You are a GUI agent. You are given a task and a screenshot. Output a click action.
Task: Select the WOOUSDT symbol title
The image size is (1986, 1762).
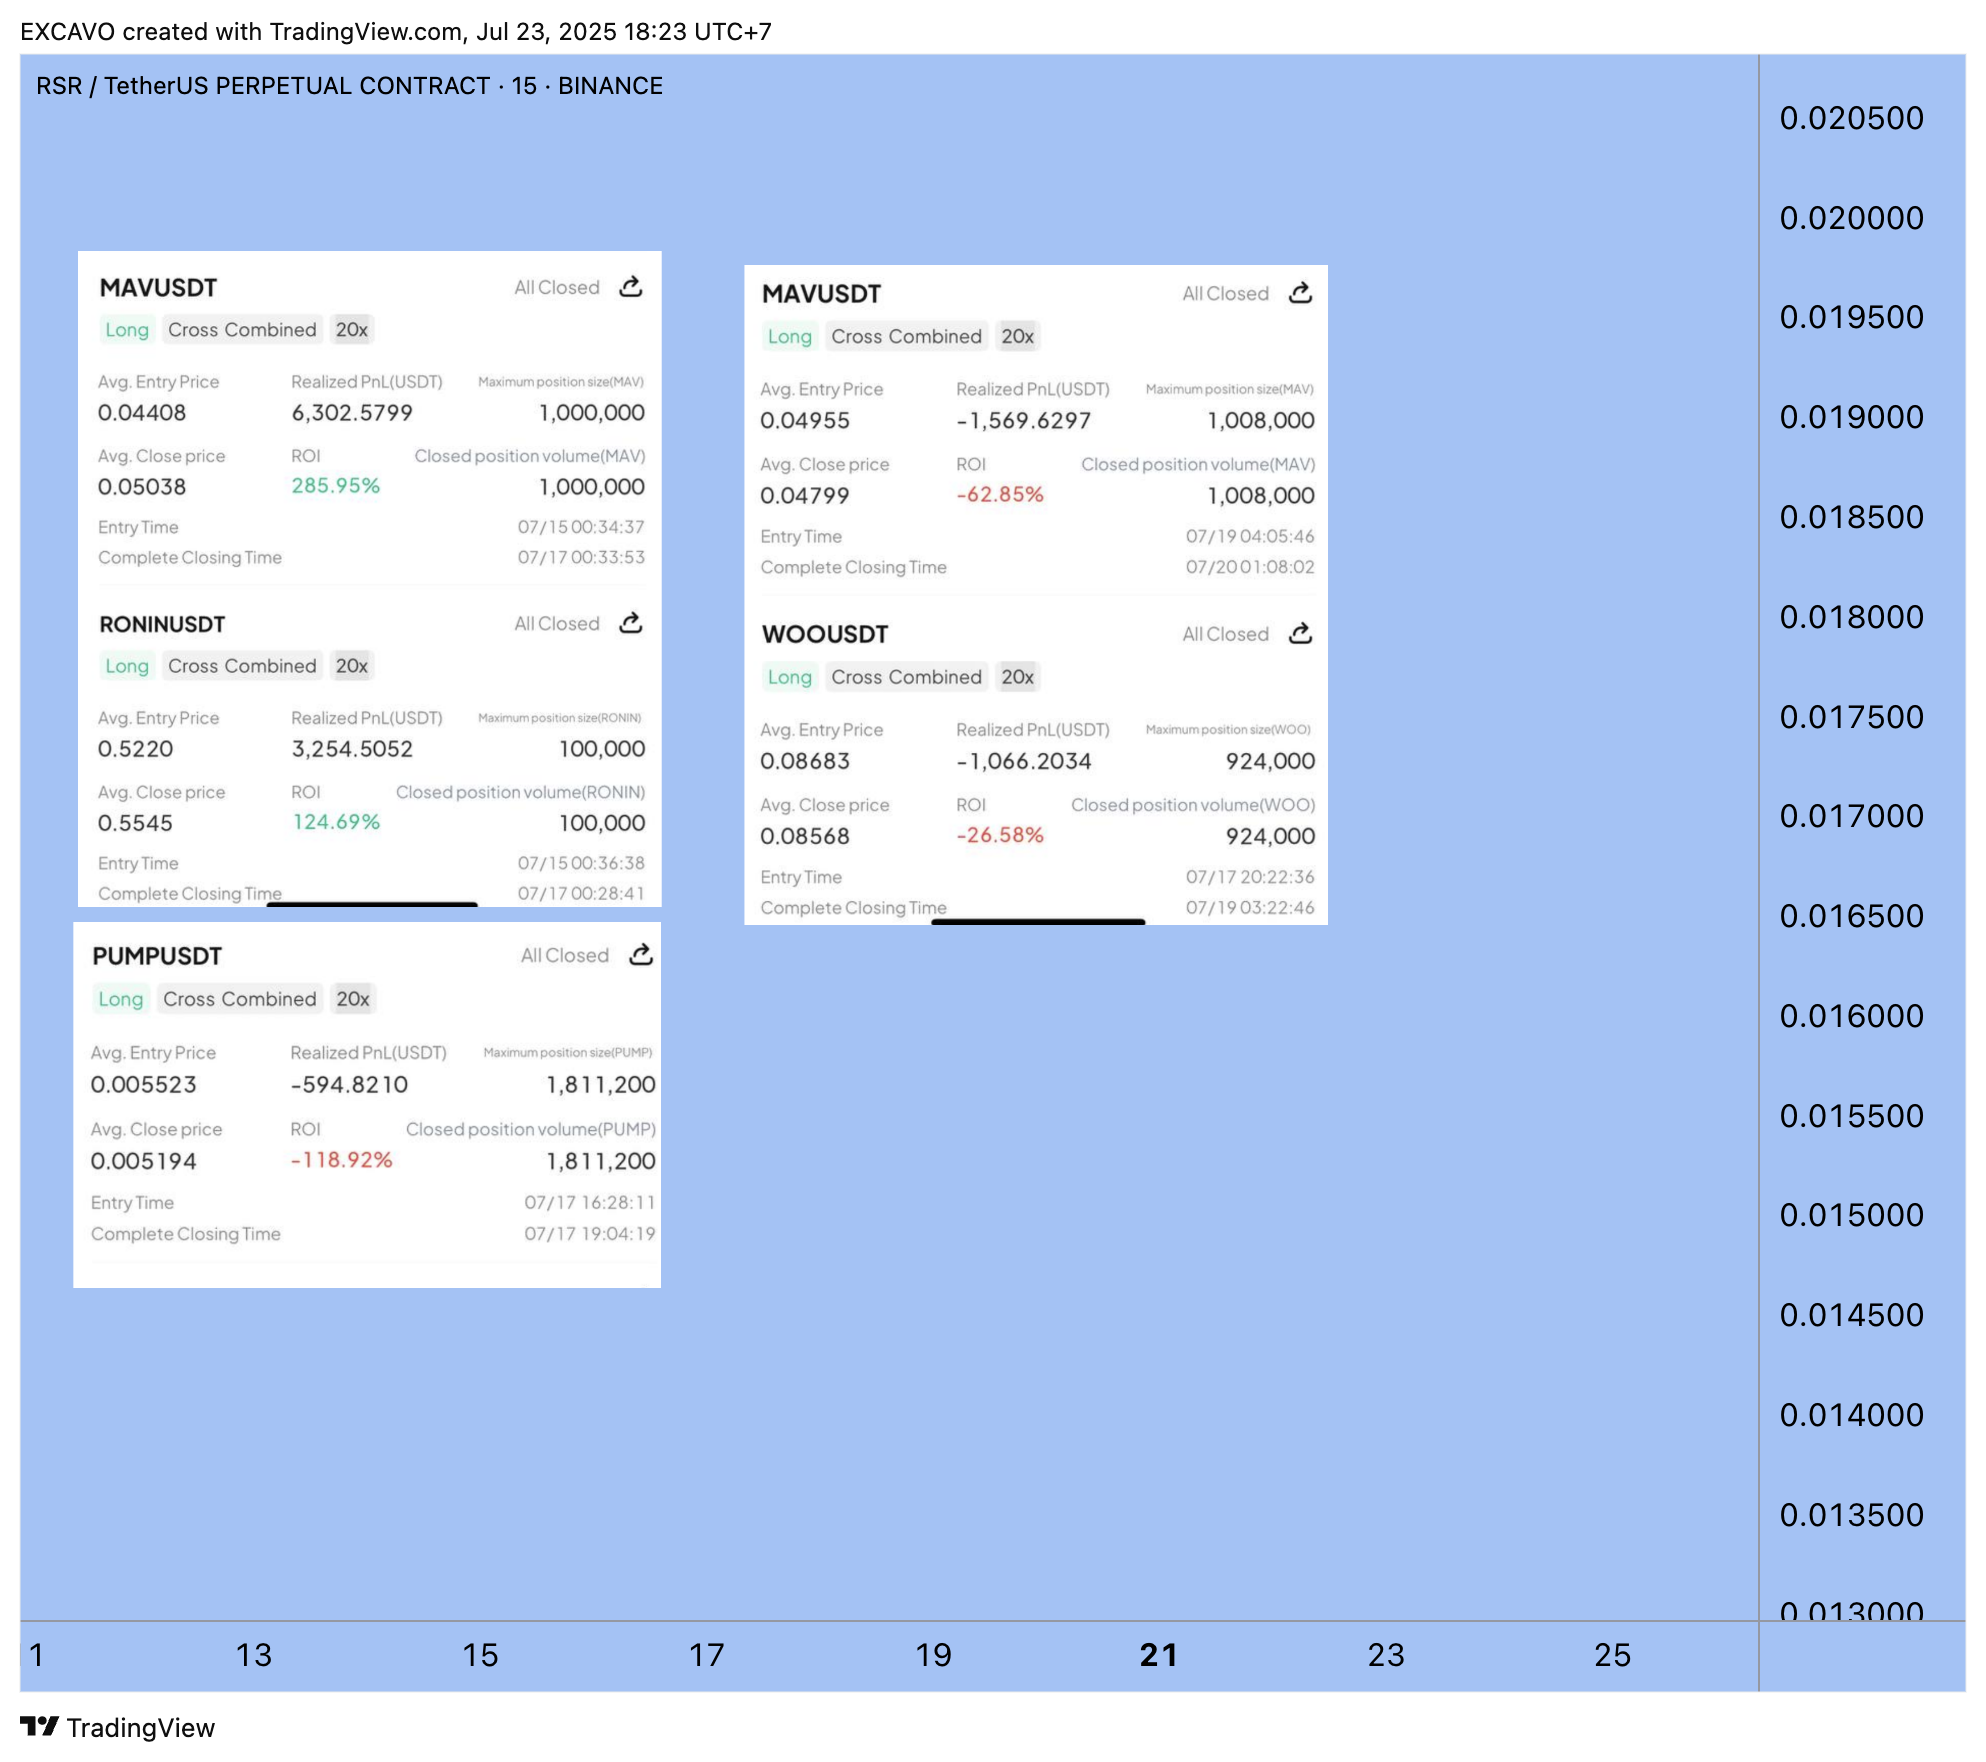point(825,634)
